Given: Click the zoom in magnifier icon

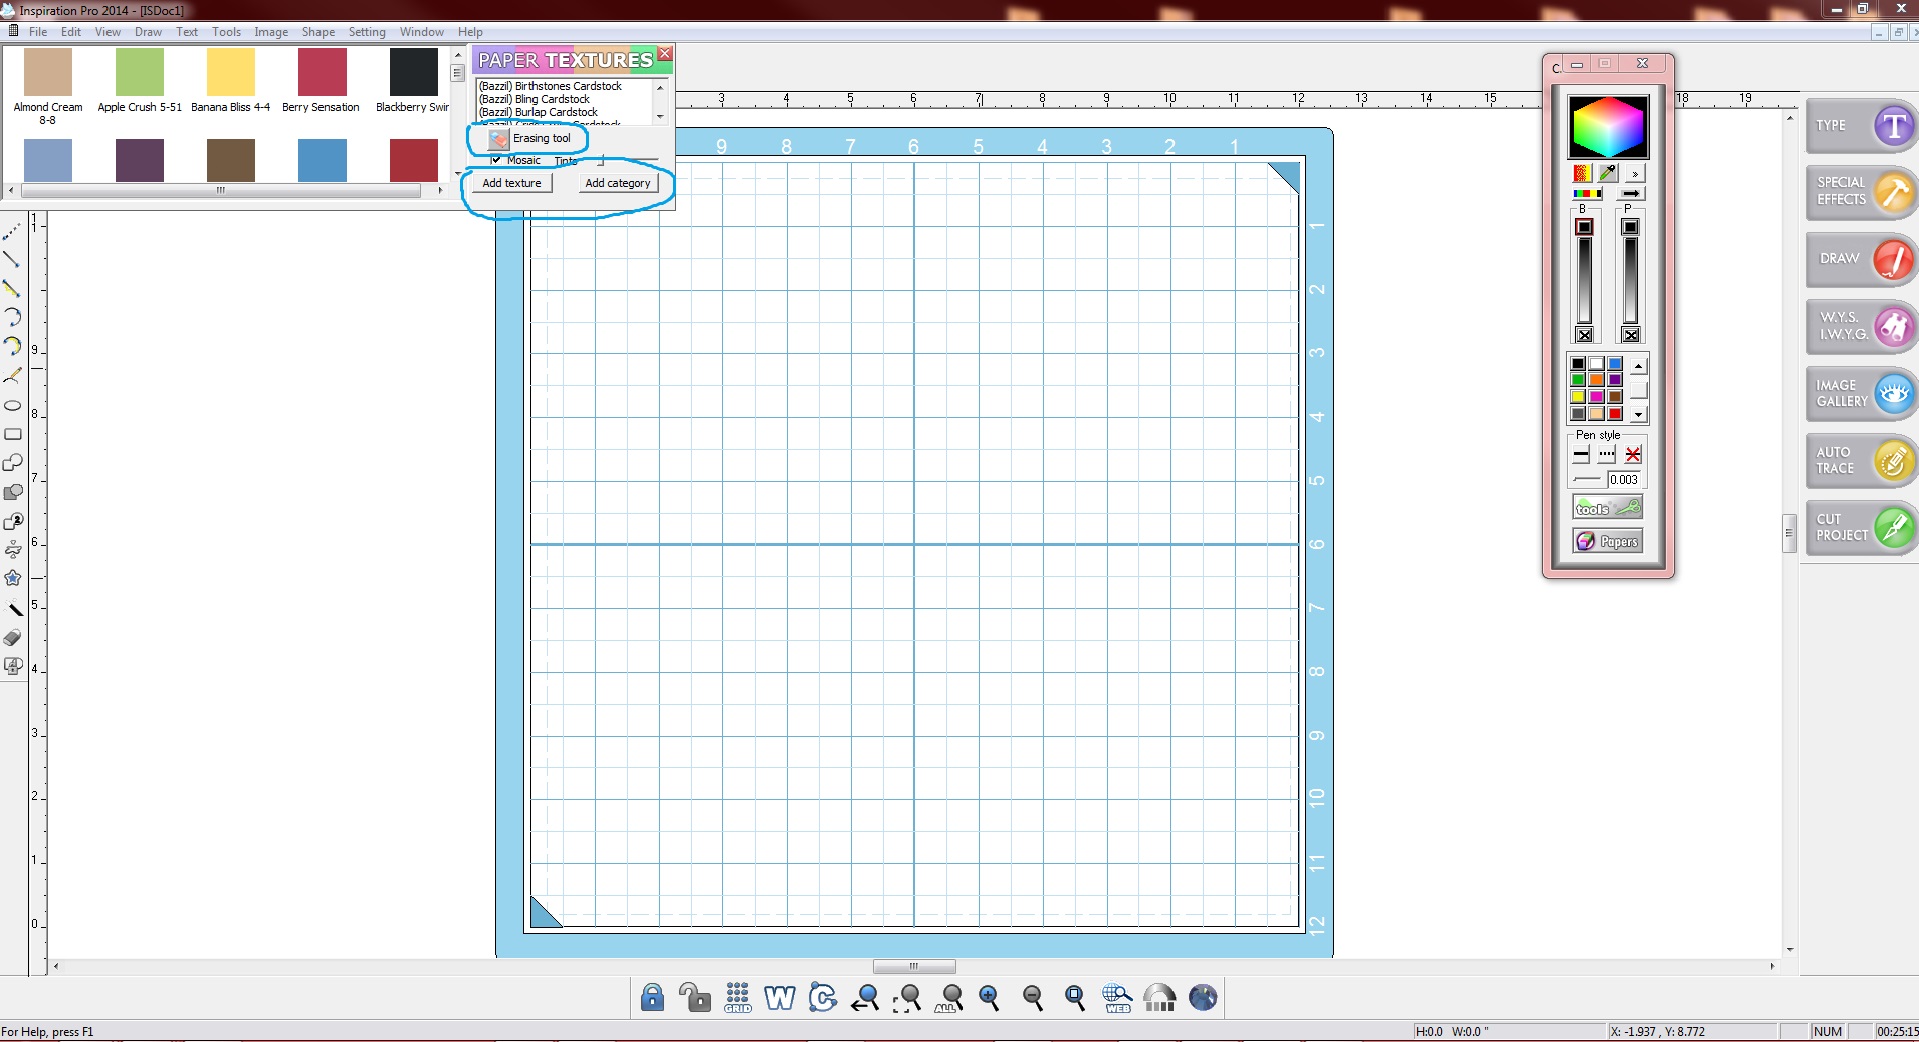Looking at the screenshot, I should tap(990, 997).
